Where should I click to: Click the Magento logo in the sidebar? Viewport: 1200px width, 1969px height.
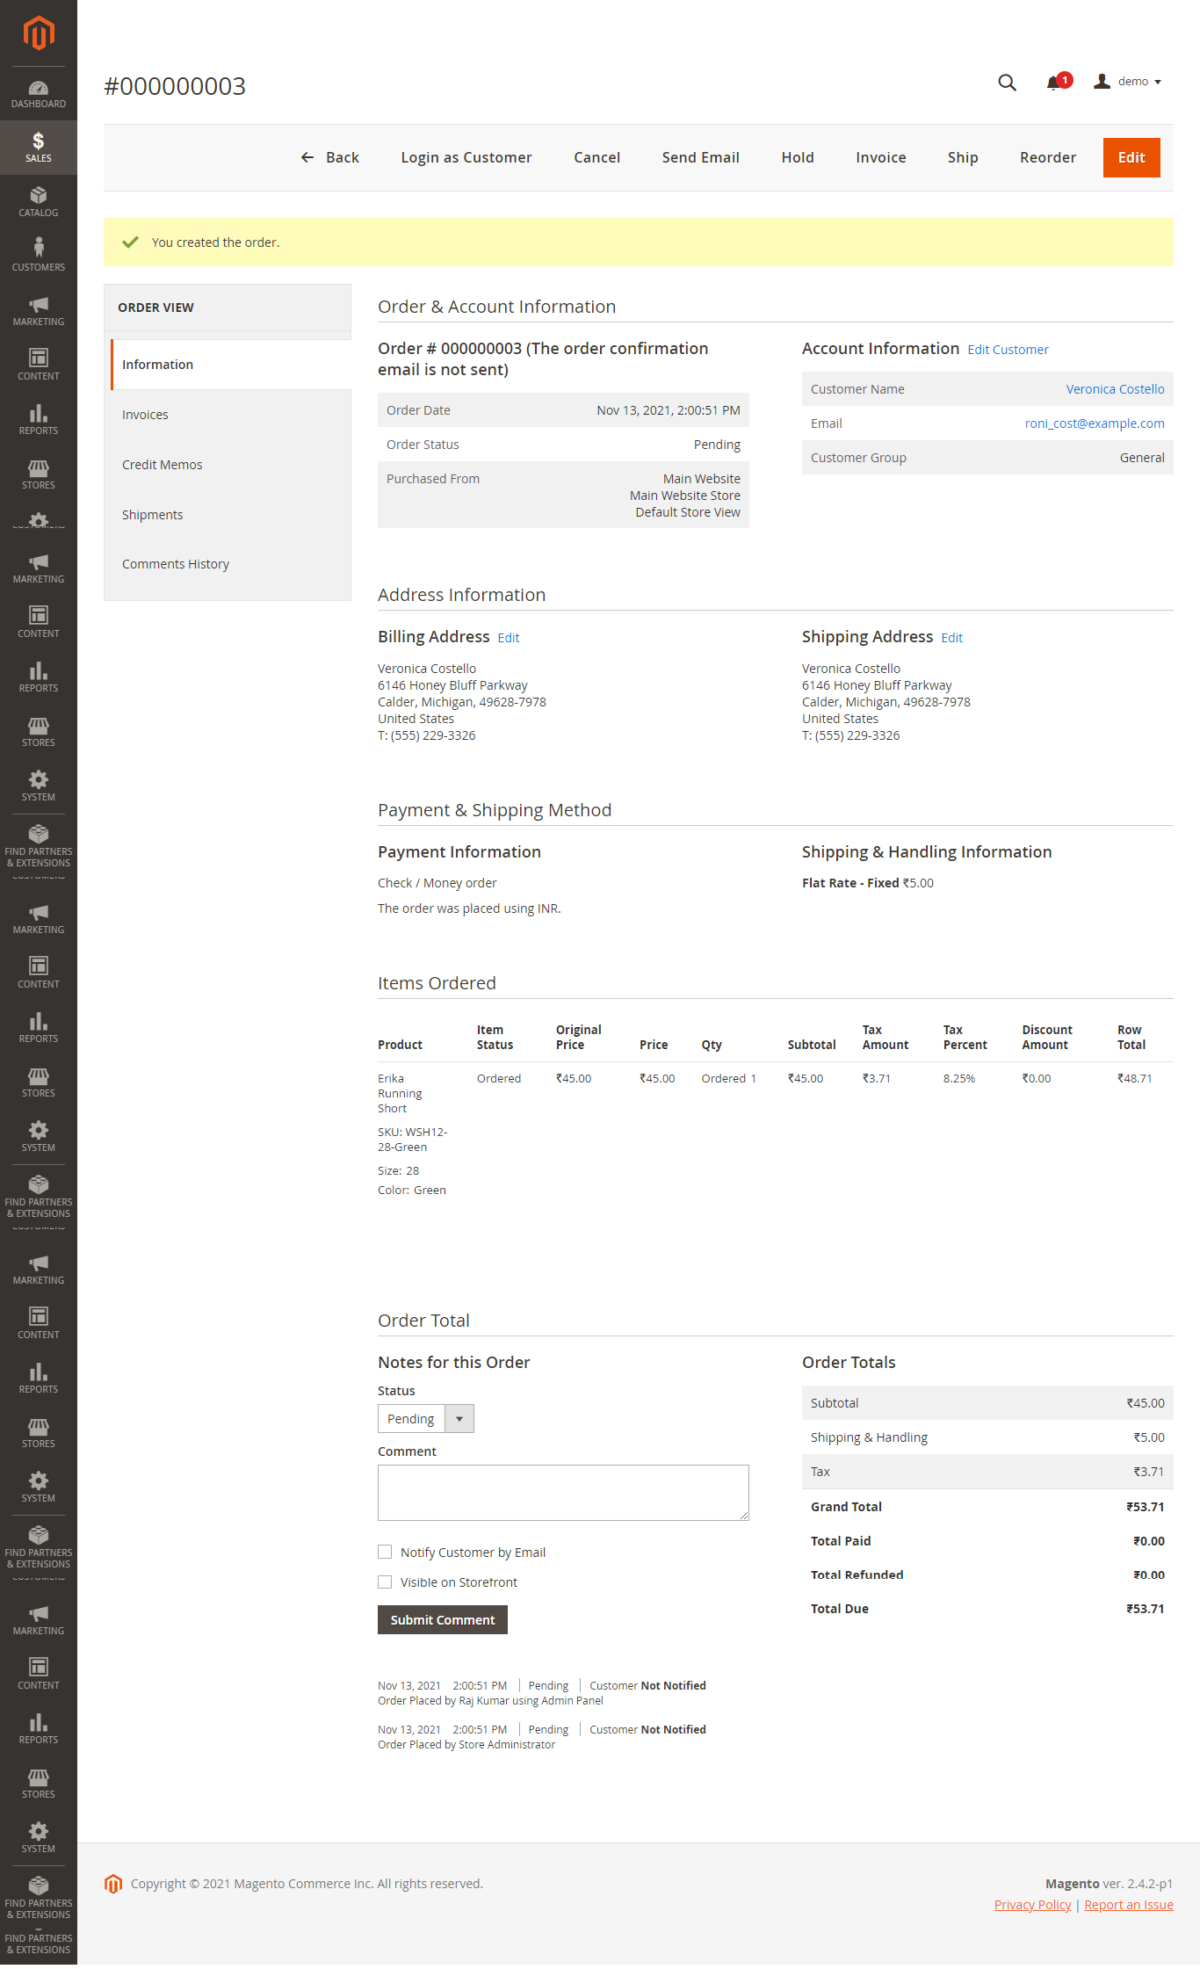[38, 33]
